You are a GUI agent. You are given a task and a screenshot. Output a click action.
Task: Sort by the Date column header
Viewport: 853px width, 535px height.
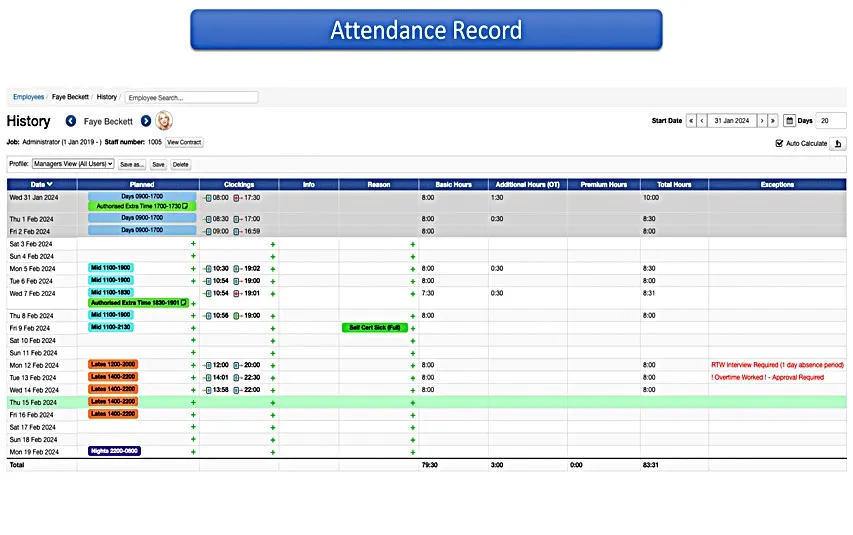[42, 185]
